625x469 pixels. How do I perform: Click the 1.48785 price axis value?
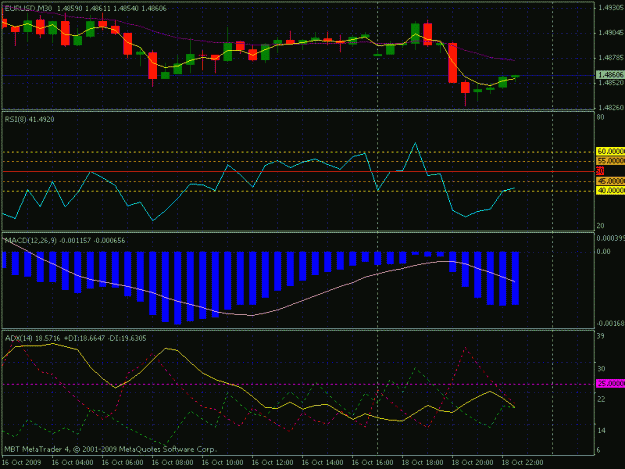[x=611, y=58]
